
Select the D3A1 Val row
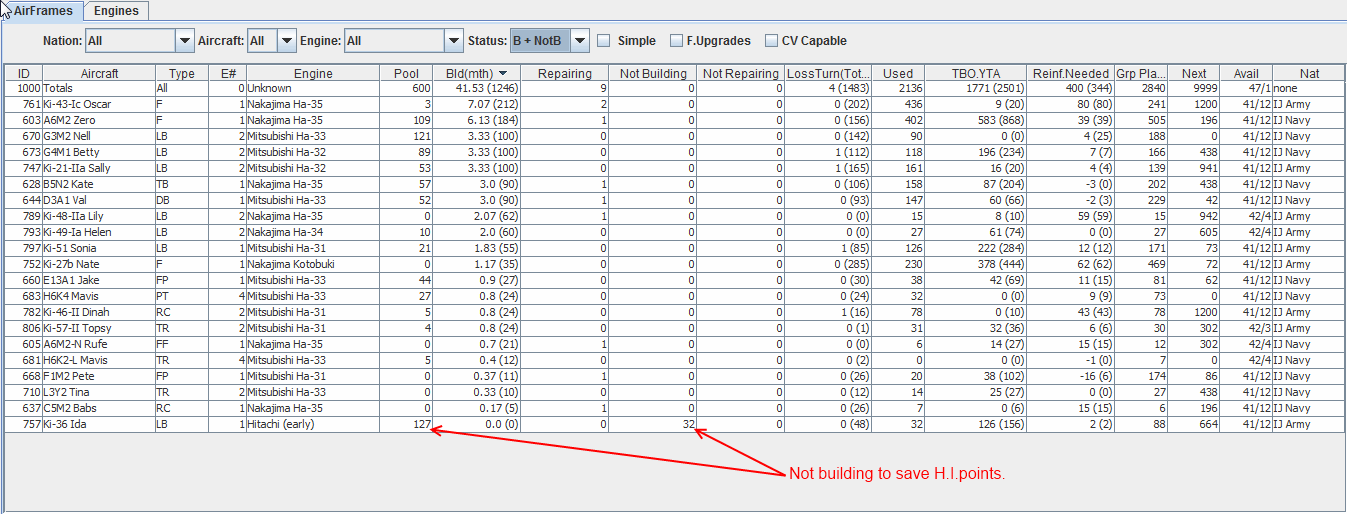tap(675, 201)
